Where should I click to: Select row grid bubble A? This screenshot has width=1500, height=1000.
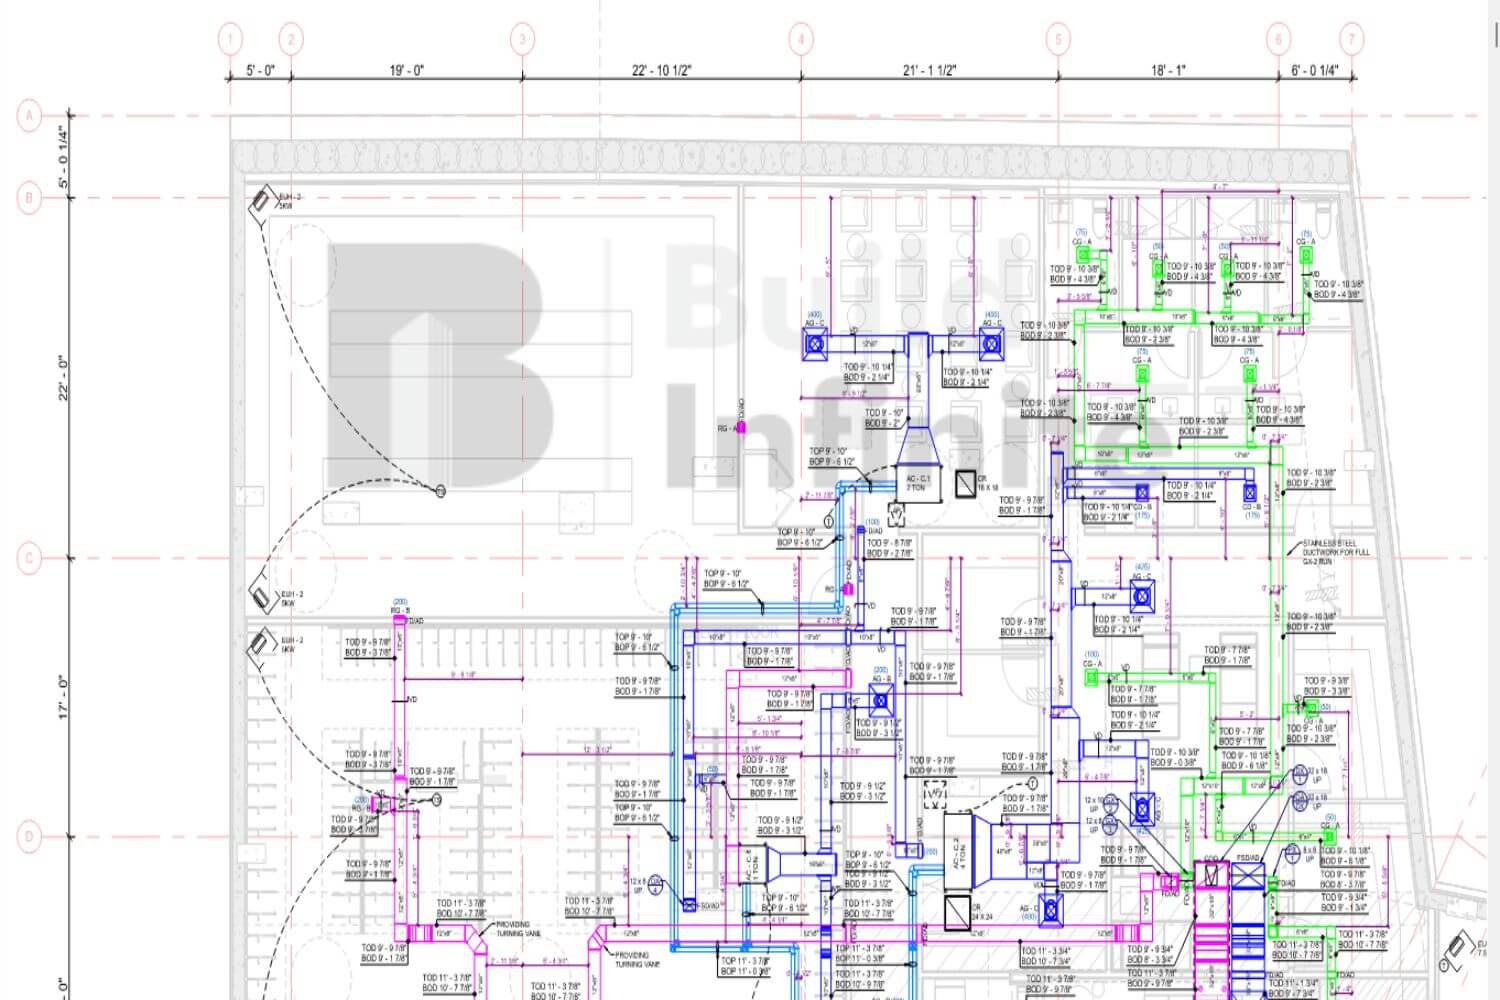(x=29, y=116)
